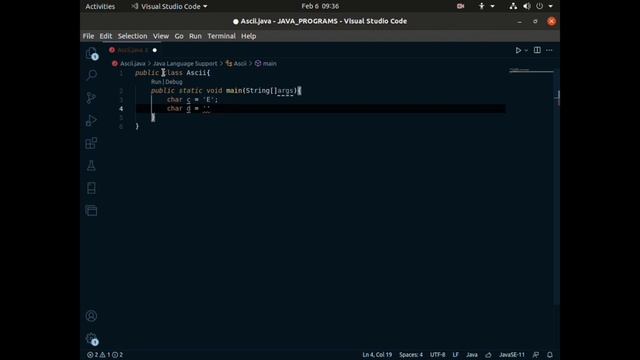
Task: Open the View menu
Action: click(161, 36)
